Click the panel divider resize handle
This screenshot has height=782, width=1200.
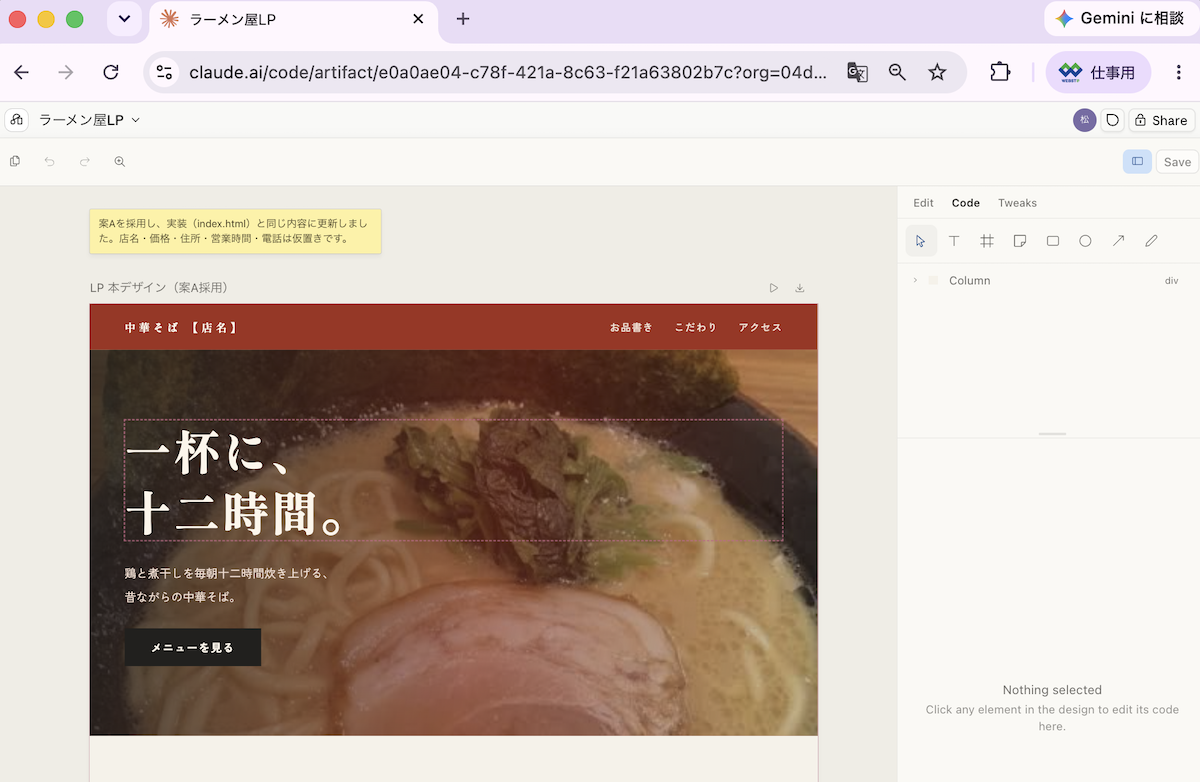pyautogui.click(x=1052, y=434)
